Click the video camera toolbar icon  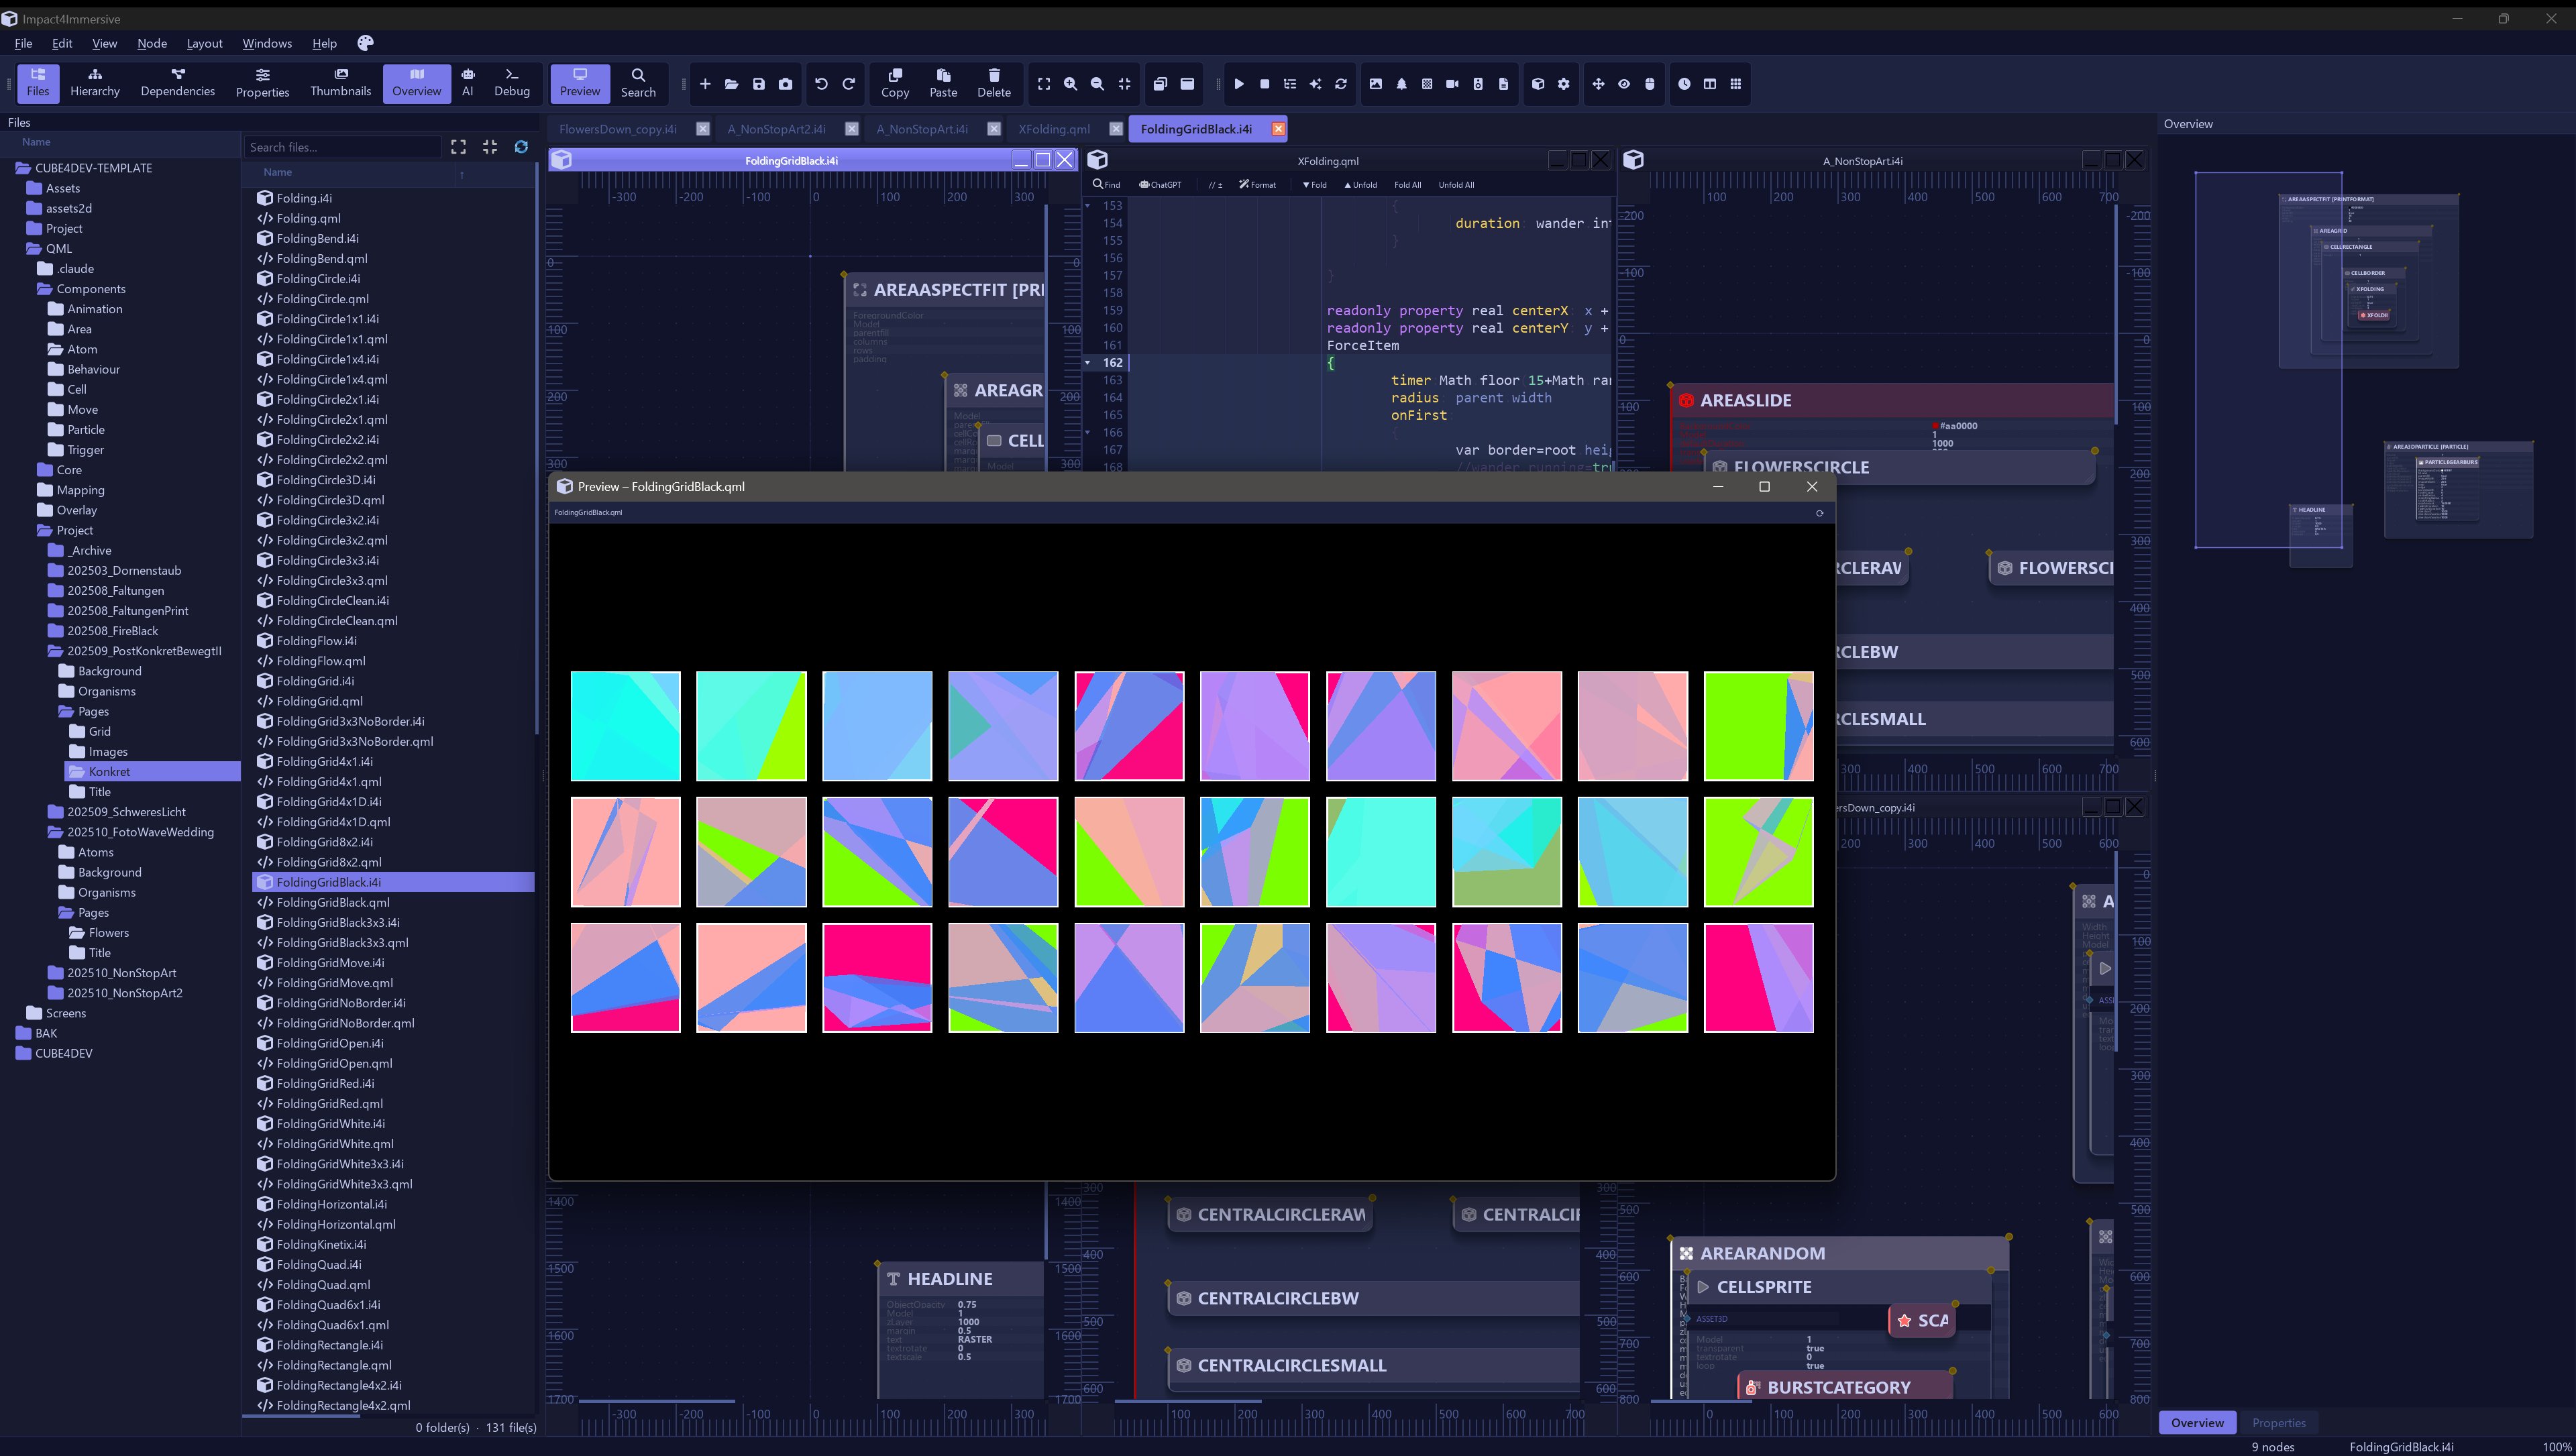(x=1452, y=84)
